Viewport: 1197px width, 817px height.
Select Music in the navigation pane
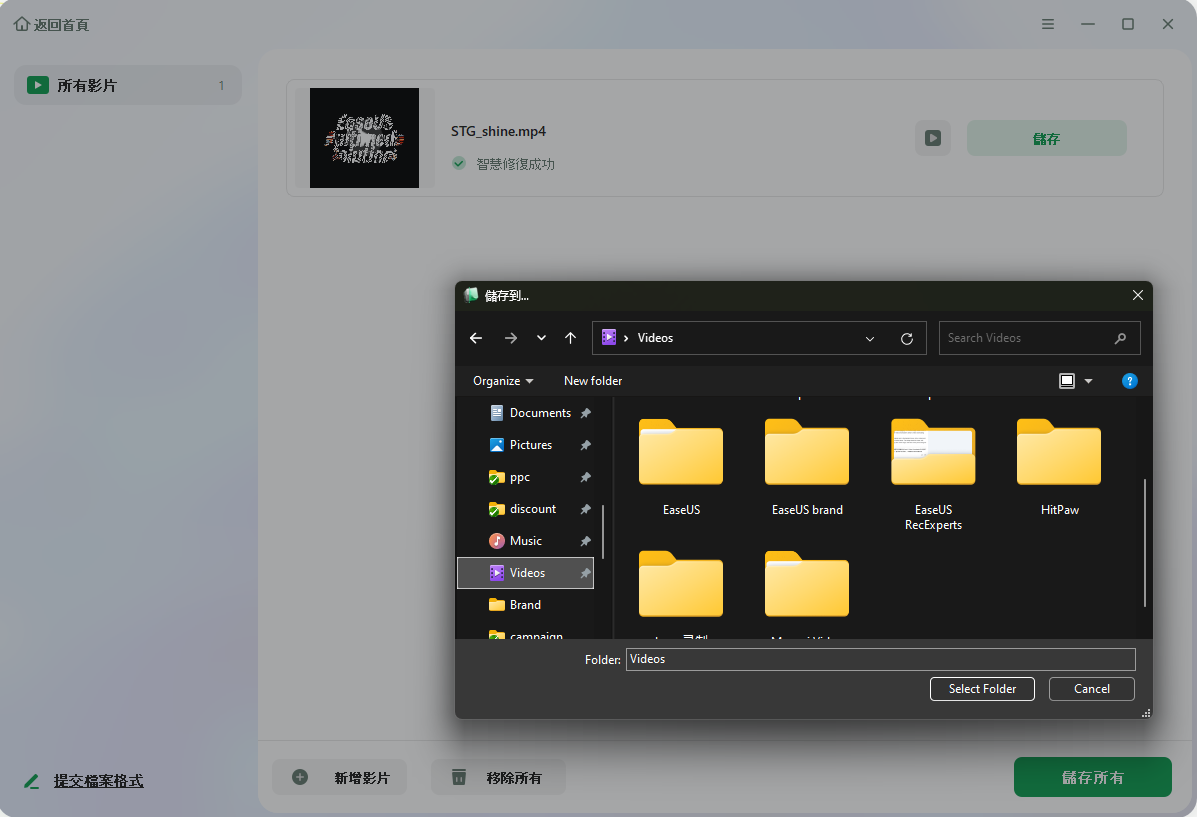click(x=525, y=541)
